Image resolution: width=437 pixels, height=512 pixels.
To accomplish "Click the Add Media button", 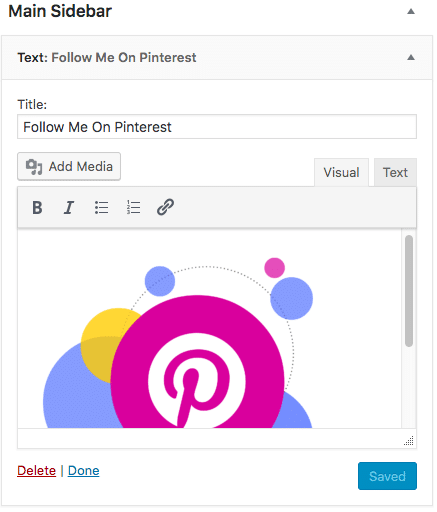I will coord(69,167).
